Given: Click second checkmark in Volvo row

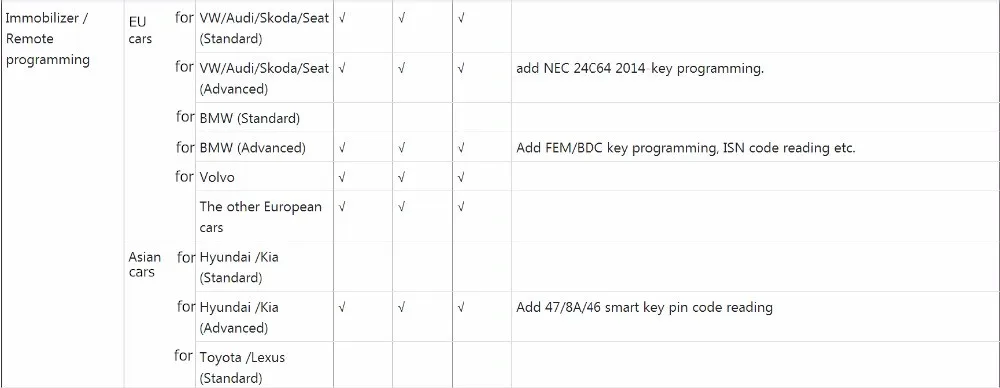Looking at the screenshot, I should [402, 177].
